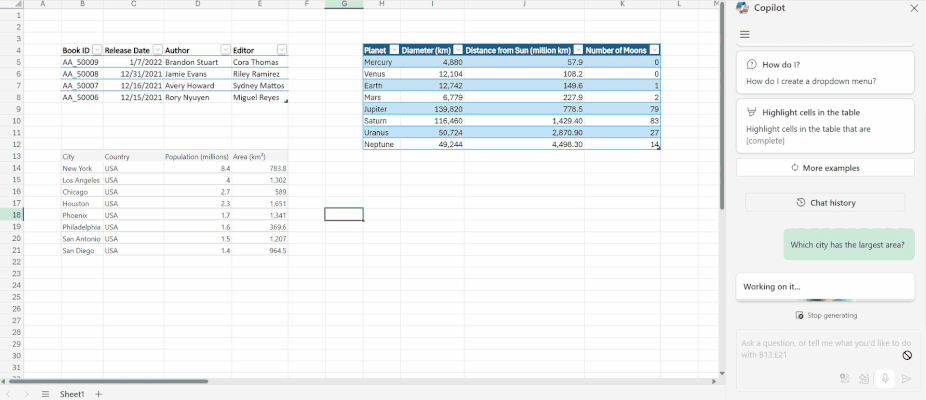Screen dimensions: 926x400
Task: Open the Number of Moons filter dropdown
Action: [x=654, y=50]
